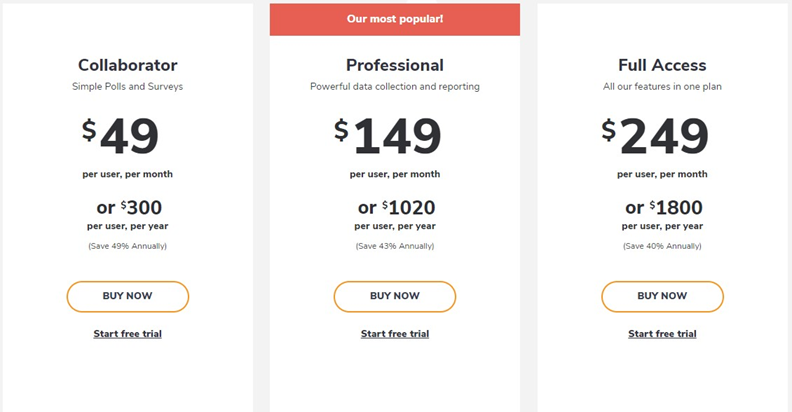Click the $149 monthly price

[388, 137]
